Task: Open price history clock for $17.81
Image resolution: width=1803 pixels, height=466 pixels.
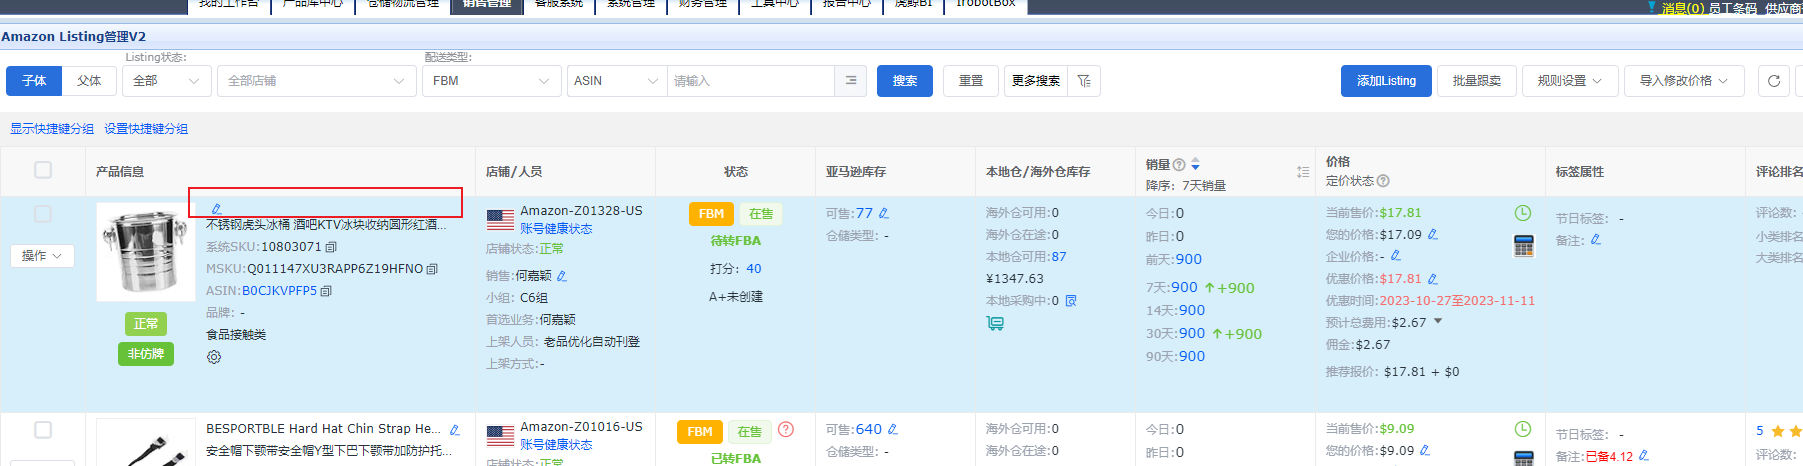Action: coord(1522,213)
